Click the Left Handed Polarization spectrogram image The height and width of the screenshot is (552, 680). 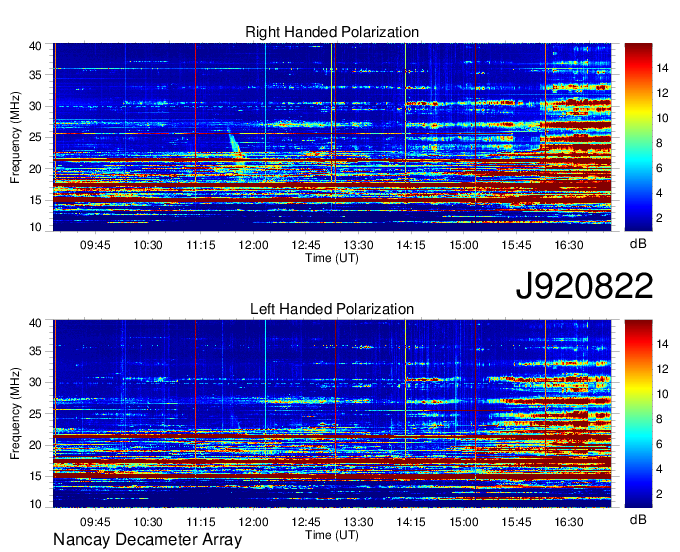click(x=332, y=414)
